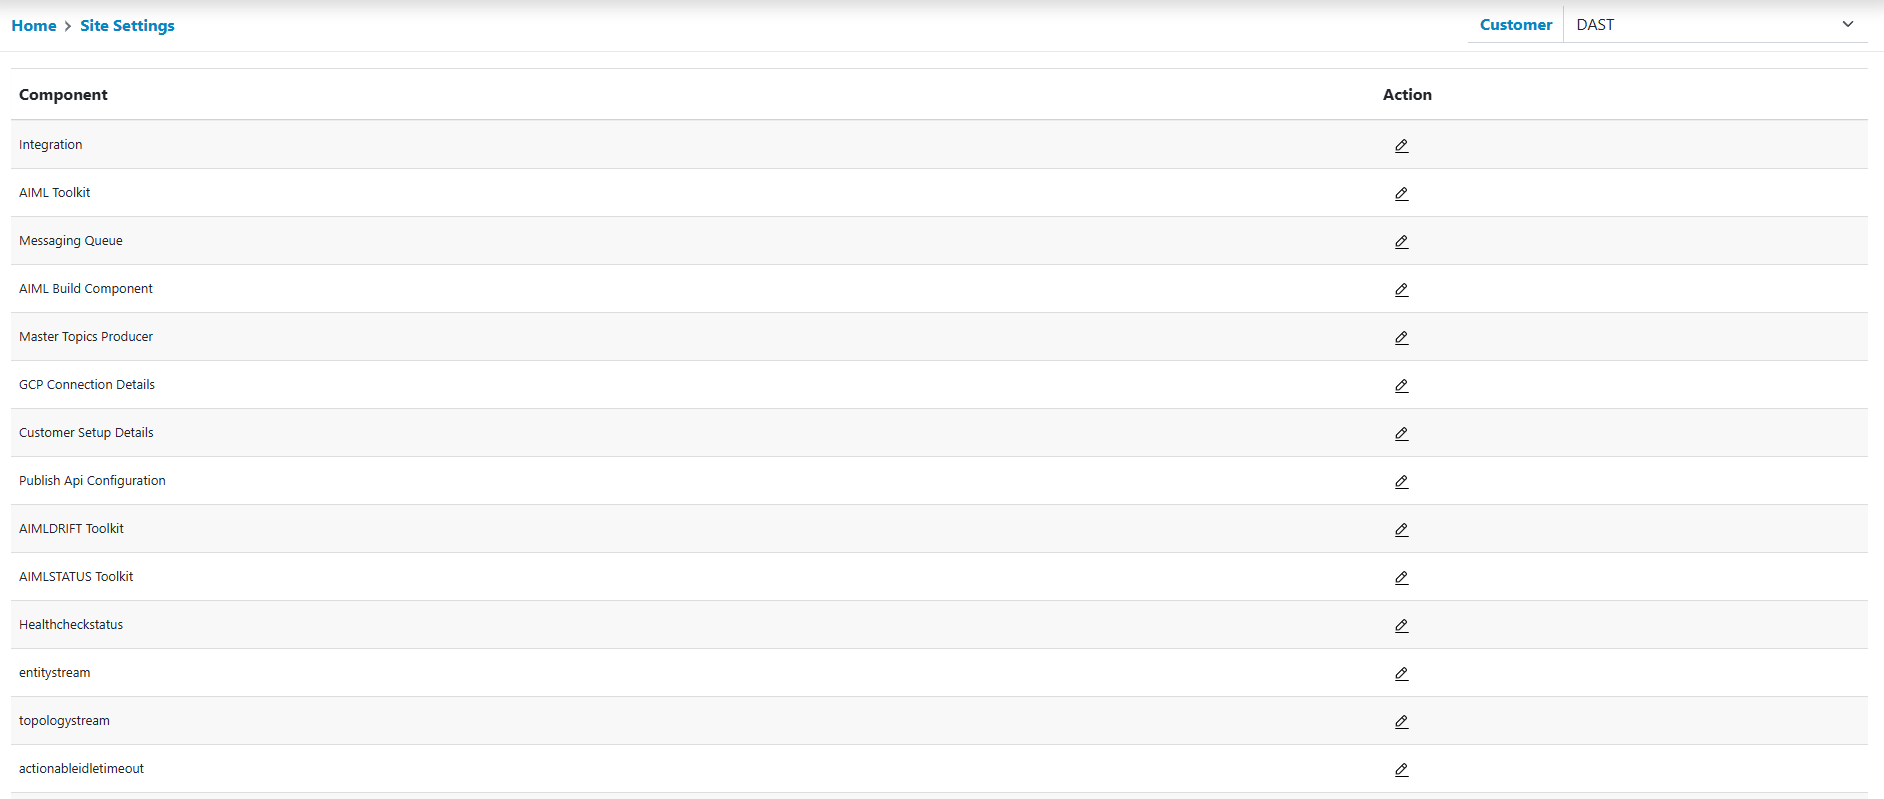Click the Component column header
1884x799 pixels.
tap(63, 95)
